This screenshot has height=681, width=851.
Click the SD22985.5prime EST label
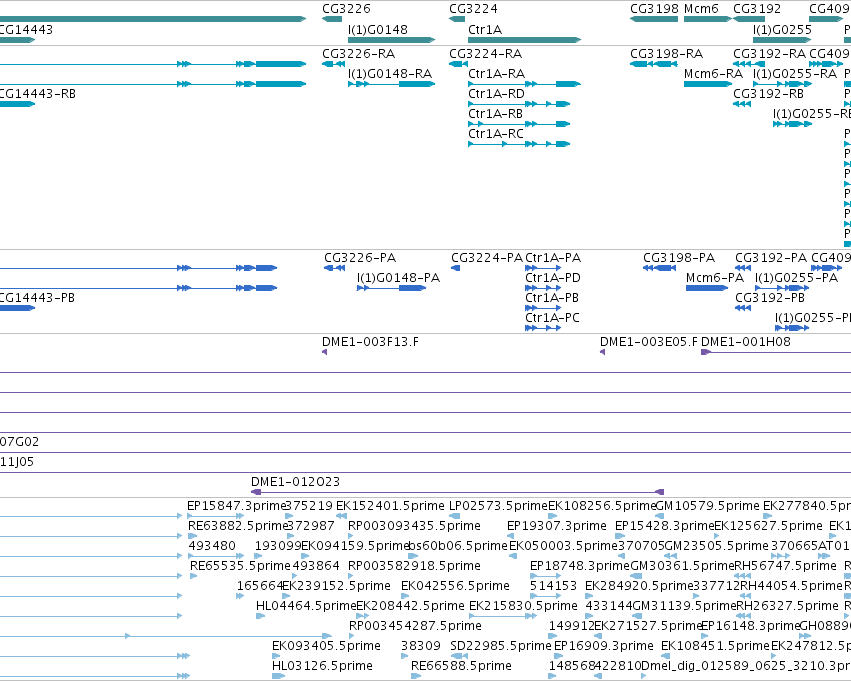point(501,645)
